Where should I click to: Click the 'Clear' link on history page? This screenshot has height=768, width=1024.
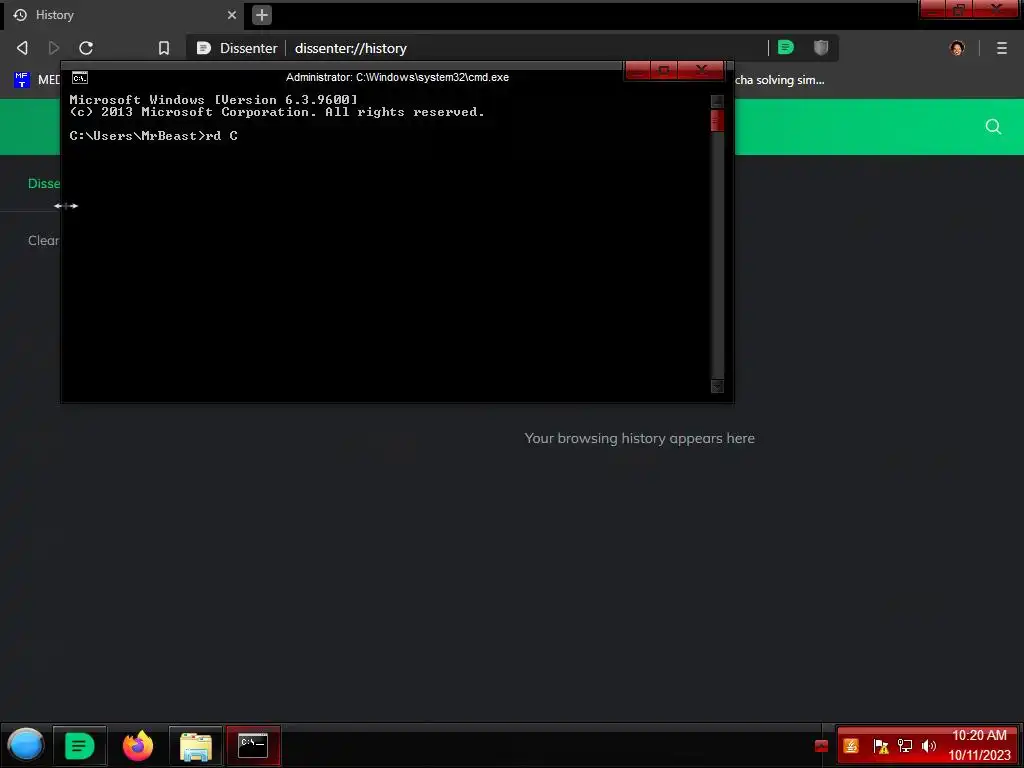44,240
